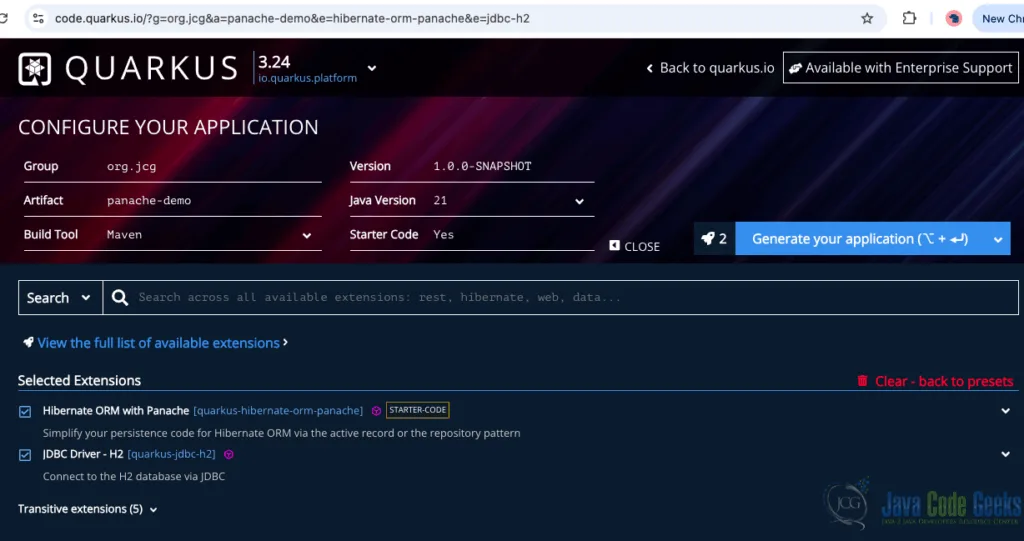Uncheck Hibernate ORM with Panache extension
Screen dimensions: 1024x541
25,412
